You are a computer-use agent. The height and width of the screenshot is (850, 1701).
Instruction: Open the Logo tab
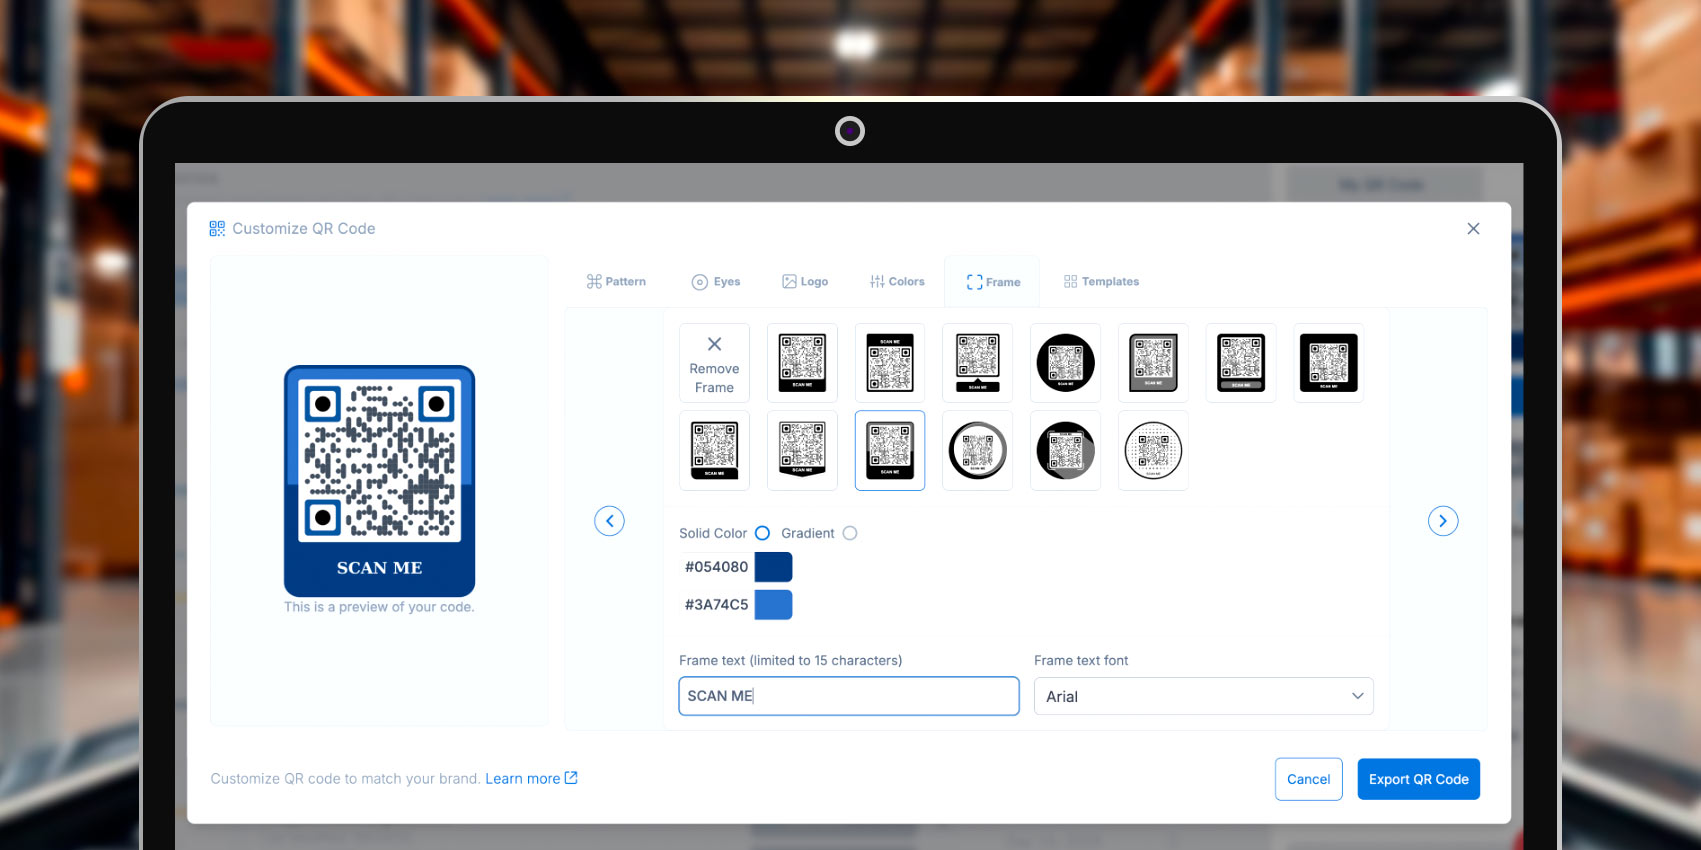coord(805,282)
